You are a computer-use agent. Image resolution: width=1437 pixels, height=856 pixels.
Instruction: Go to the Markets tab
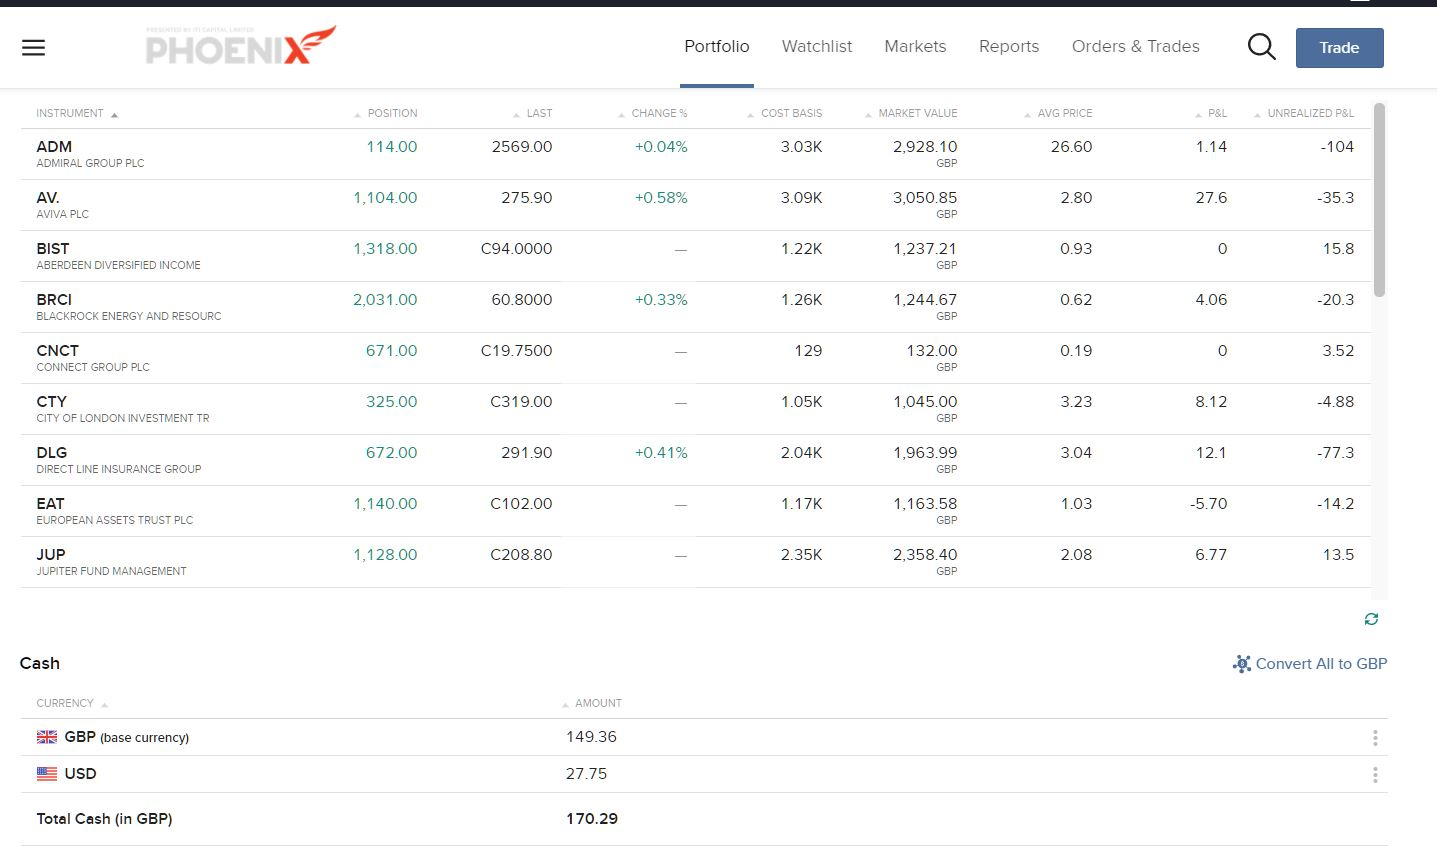click(x=915, y=47)
